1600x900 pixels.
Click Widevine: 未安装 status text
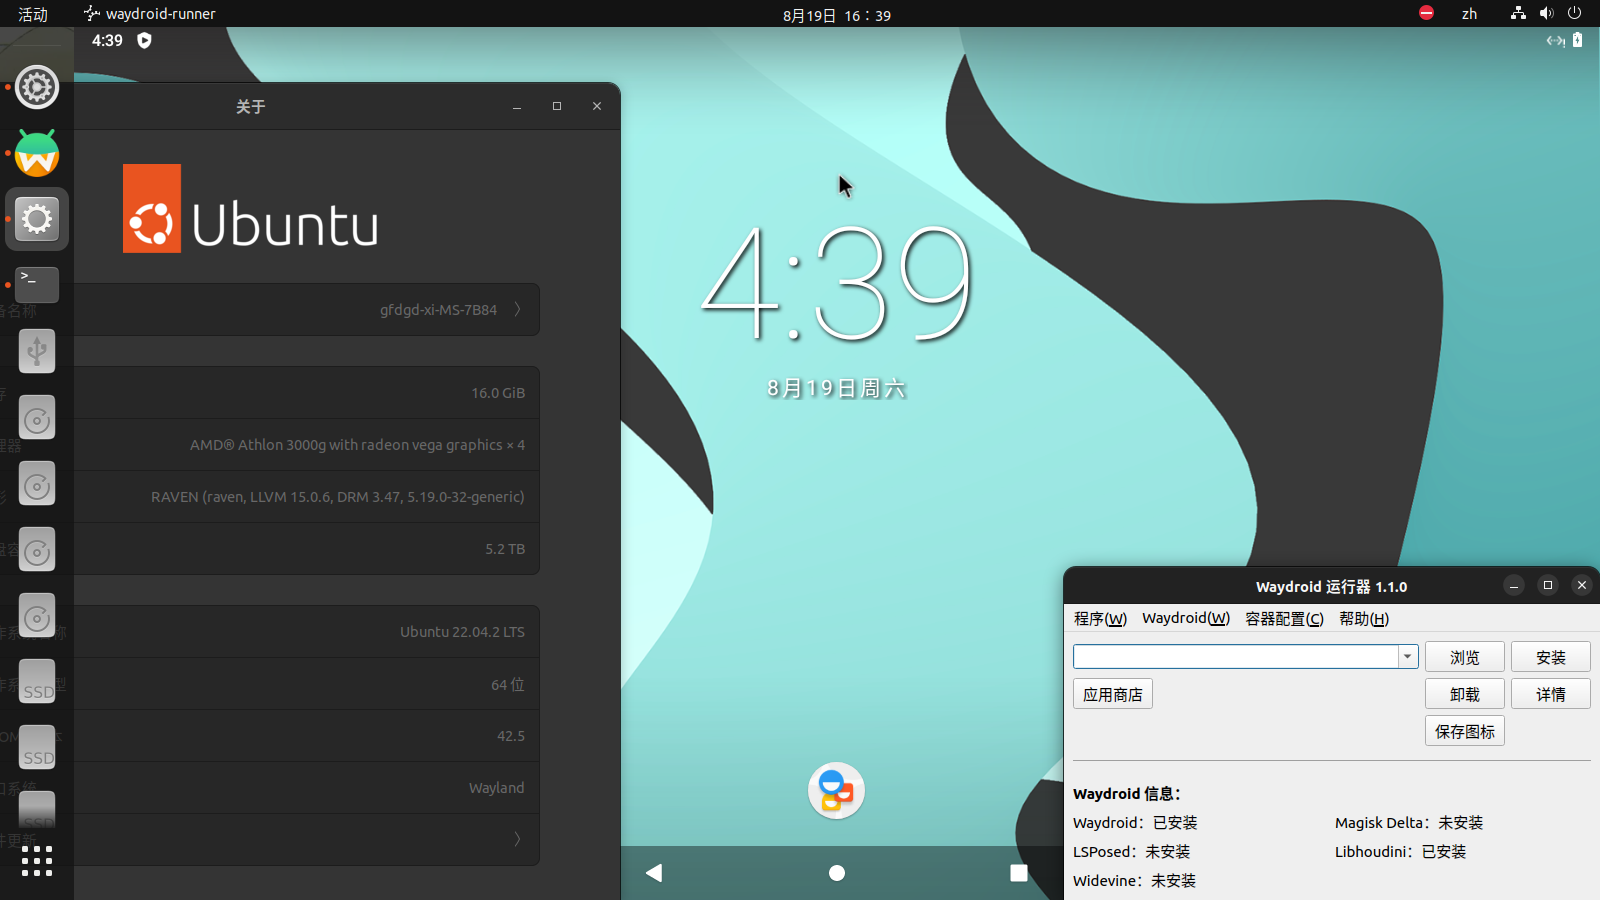point(1134,881)
